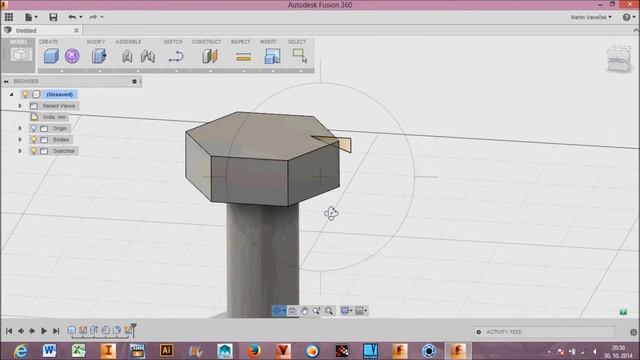Viewport: 640px width, 360px height.
Task: Switch to the Untitled document tab
Action: coord(26,31)
